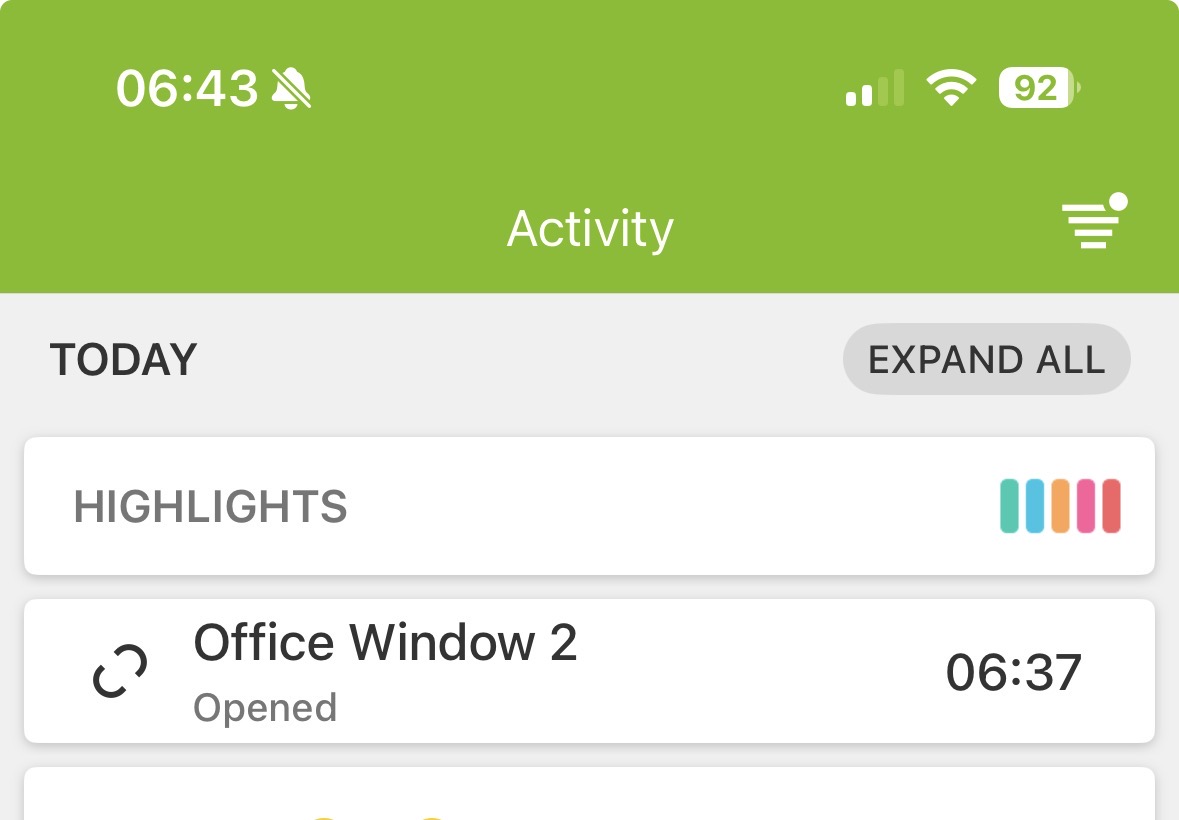Tap the TODAY section header
The height and width of the screenshot is (820, 1179).
[124, 360]
